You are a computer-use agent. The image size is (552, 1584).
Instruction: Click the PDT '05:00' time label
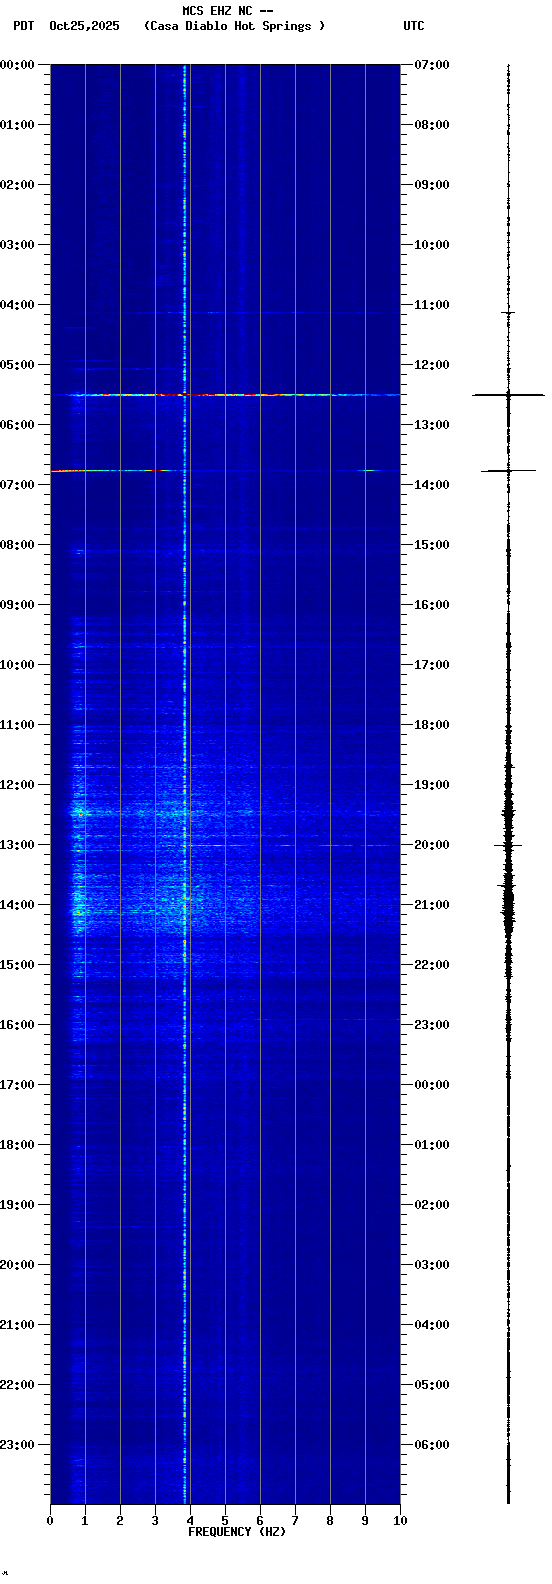(x=18, y=365)
